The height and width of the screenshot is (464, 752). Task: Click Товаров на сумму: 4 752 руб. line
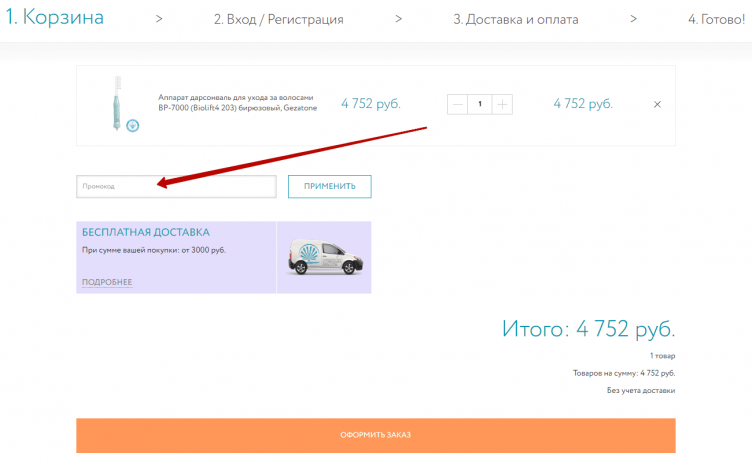pyautogui.click(x=624, y=373)
